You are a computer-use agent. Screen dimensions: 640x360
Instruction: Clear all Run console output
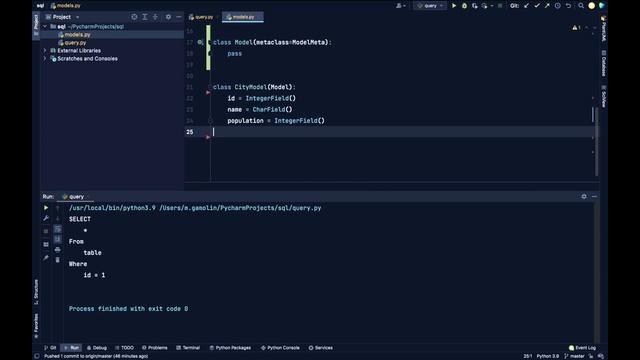pyautogui.click(x=58, y=260)
